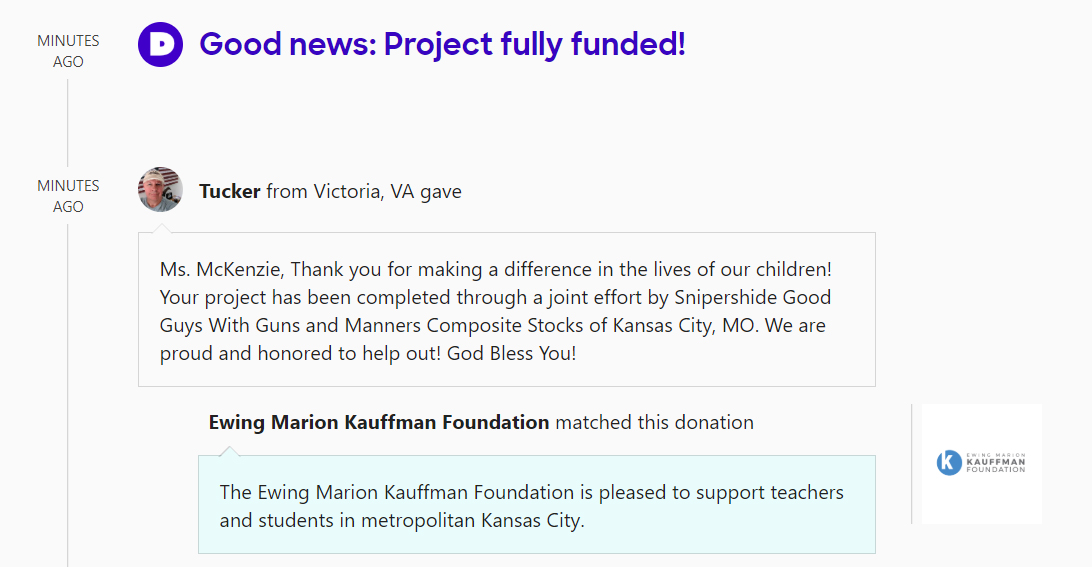Open Tucker's profile photo
This screenshot has width=1092, height=567.
[x=160, y=190]
